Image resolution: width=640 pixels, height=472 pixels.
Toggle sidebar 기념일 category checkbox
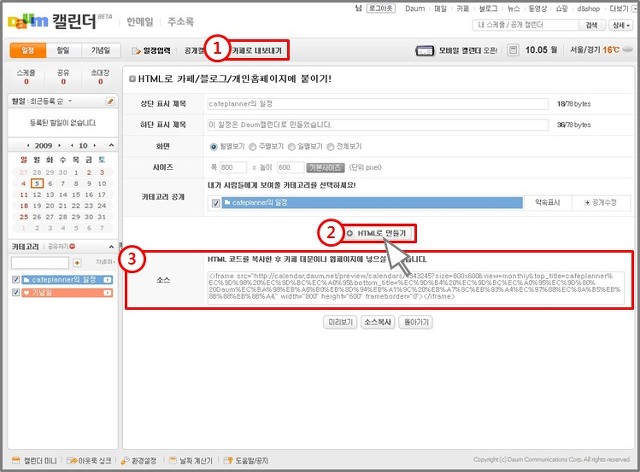tap(16, 292)
